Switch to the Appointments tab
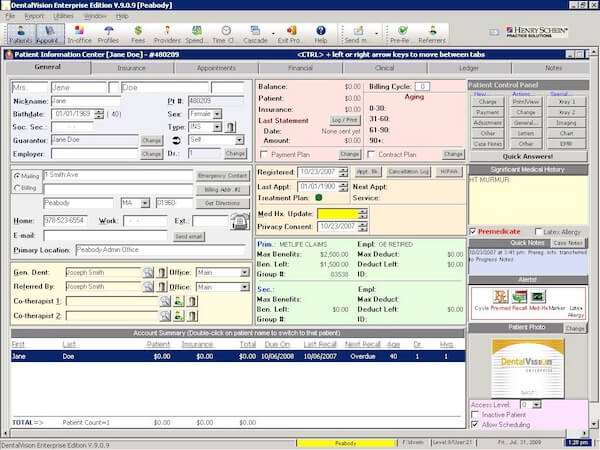Screen dimensions: 600x450 pos(216,68)
